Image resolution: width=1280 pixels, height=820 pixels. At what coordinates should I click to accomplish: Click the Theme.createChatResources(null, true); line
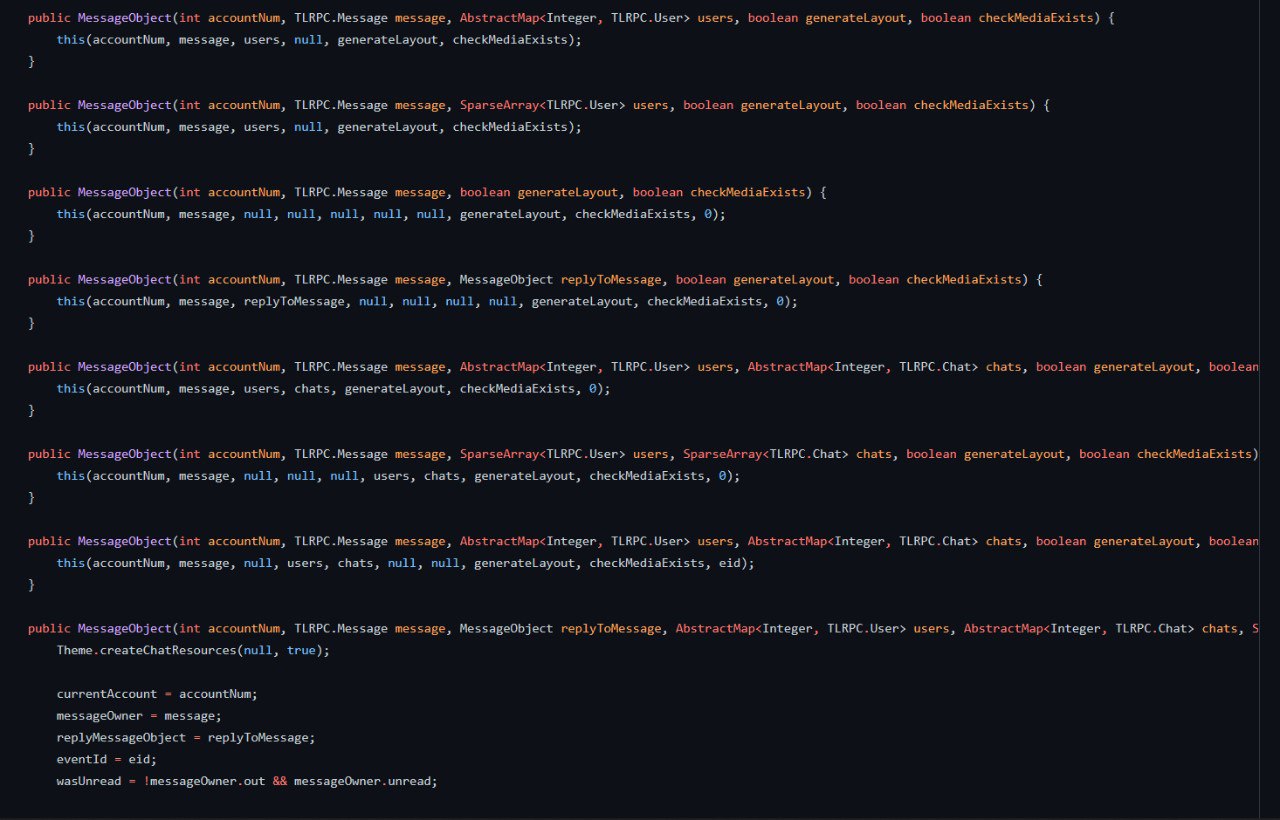[193, 650]
